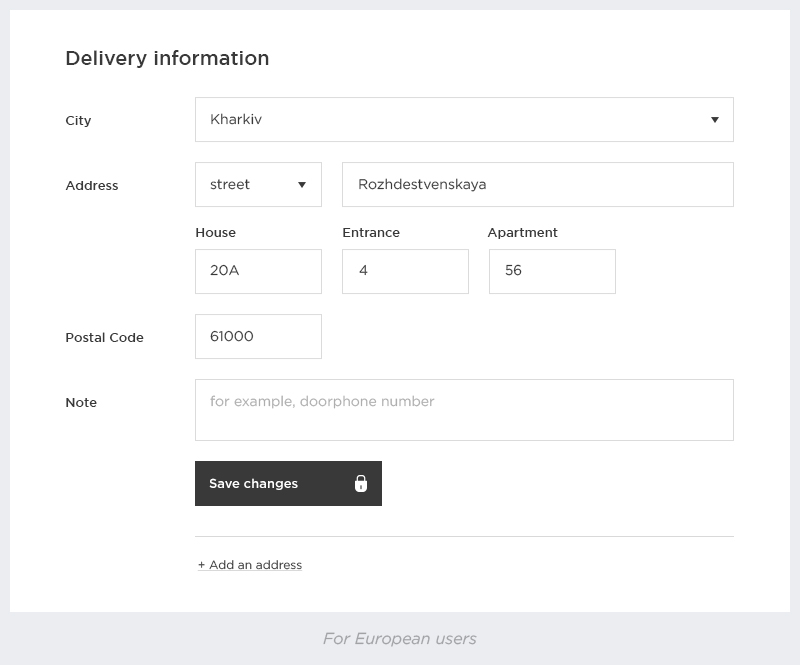
Task: Click the Postal Code field showing 61000
Action: 258,336
